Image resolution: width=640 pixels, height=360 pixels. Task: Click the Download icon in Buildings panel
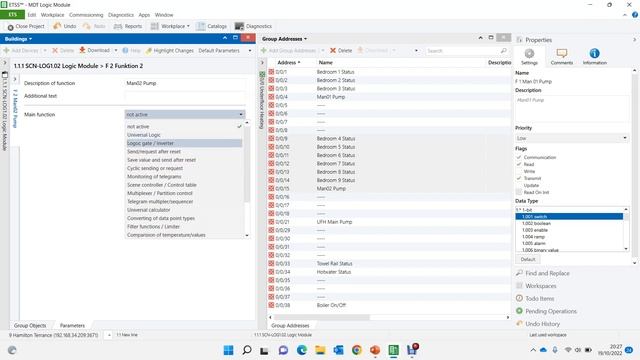[82, 50]
